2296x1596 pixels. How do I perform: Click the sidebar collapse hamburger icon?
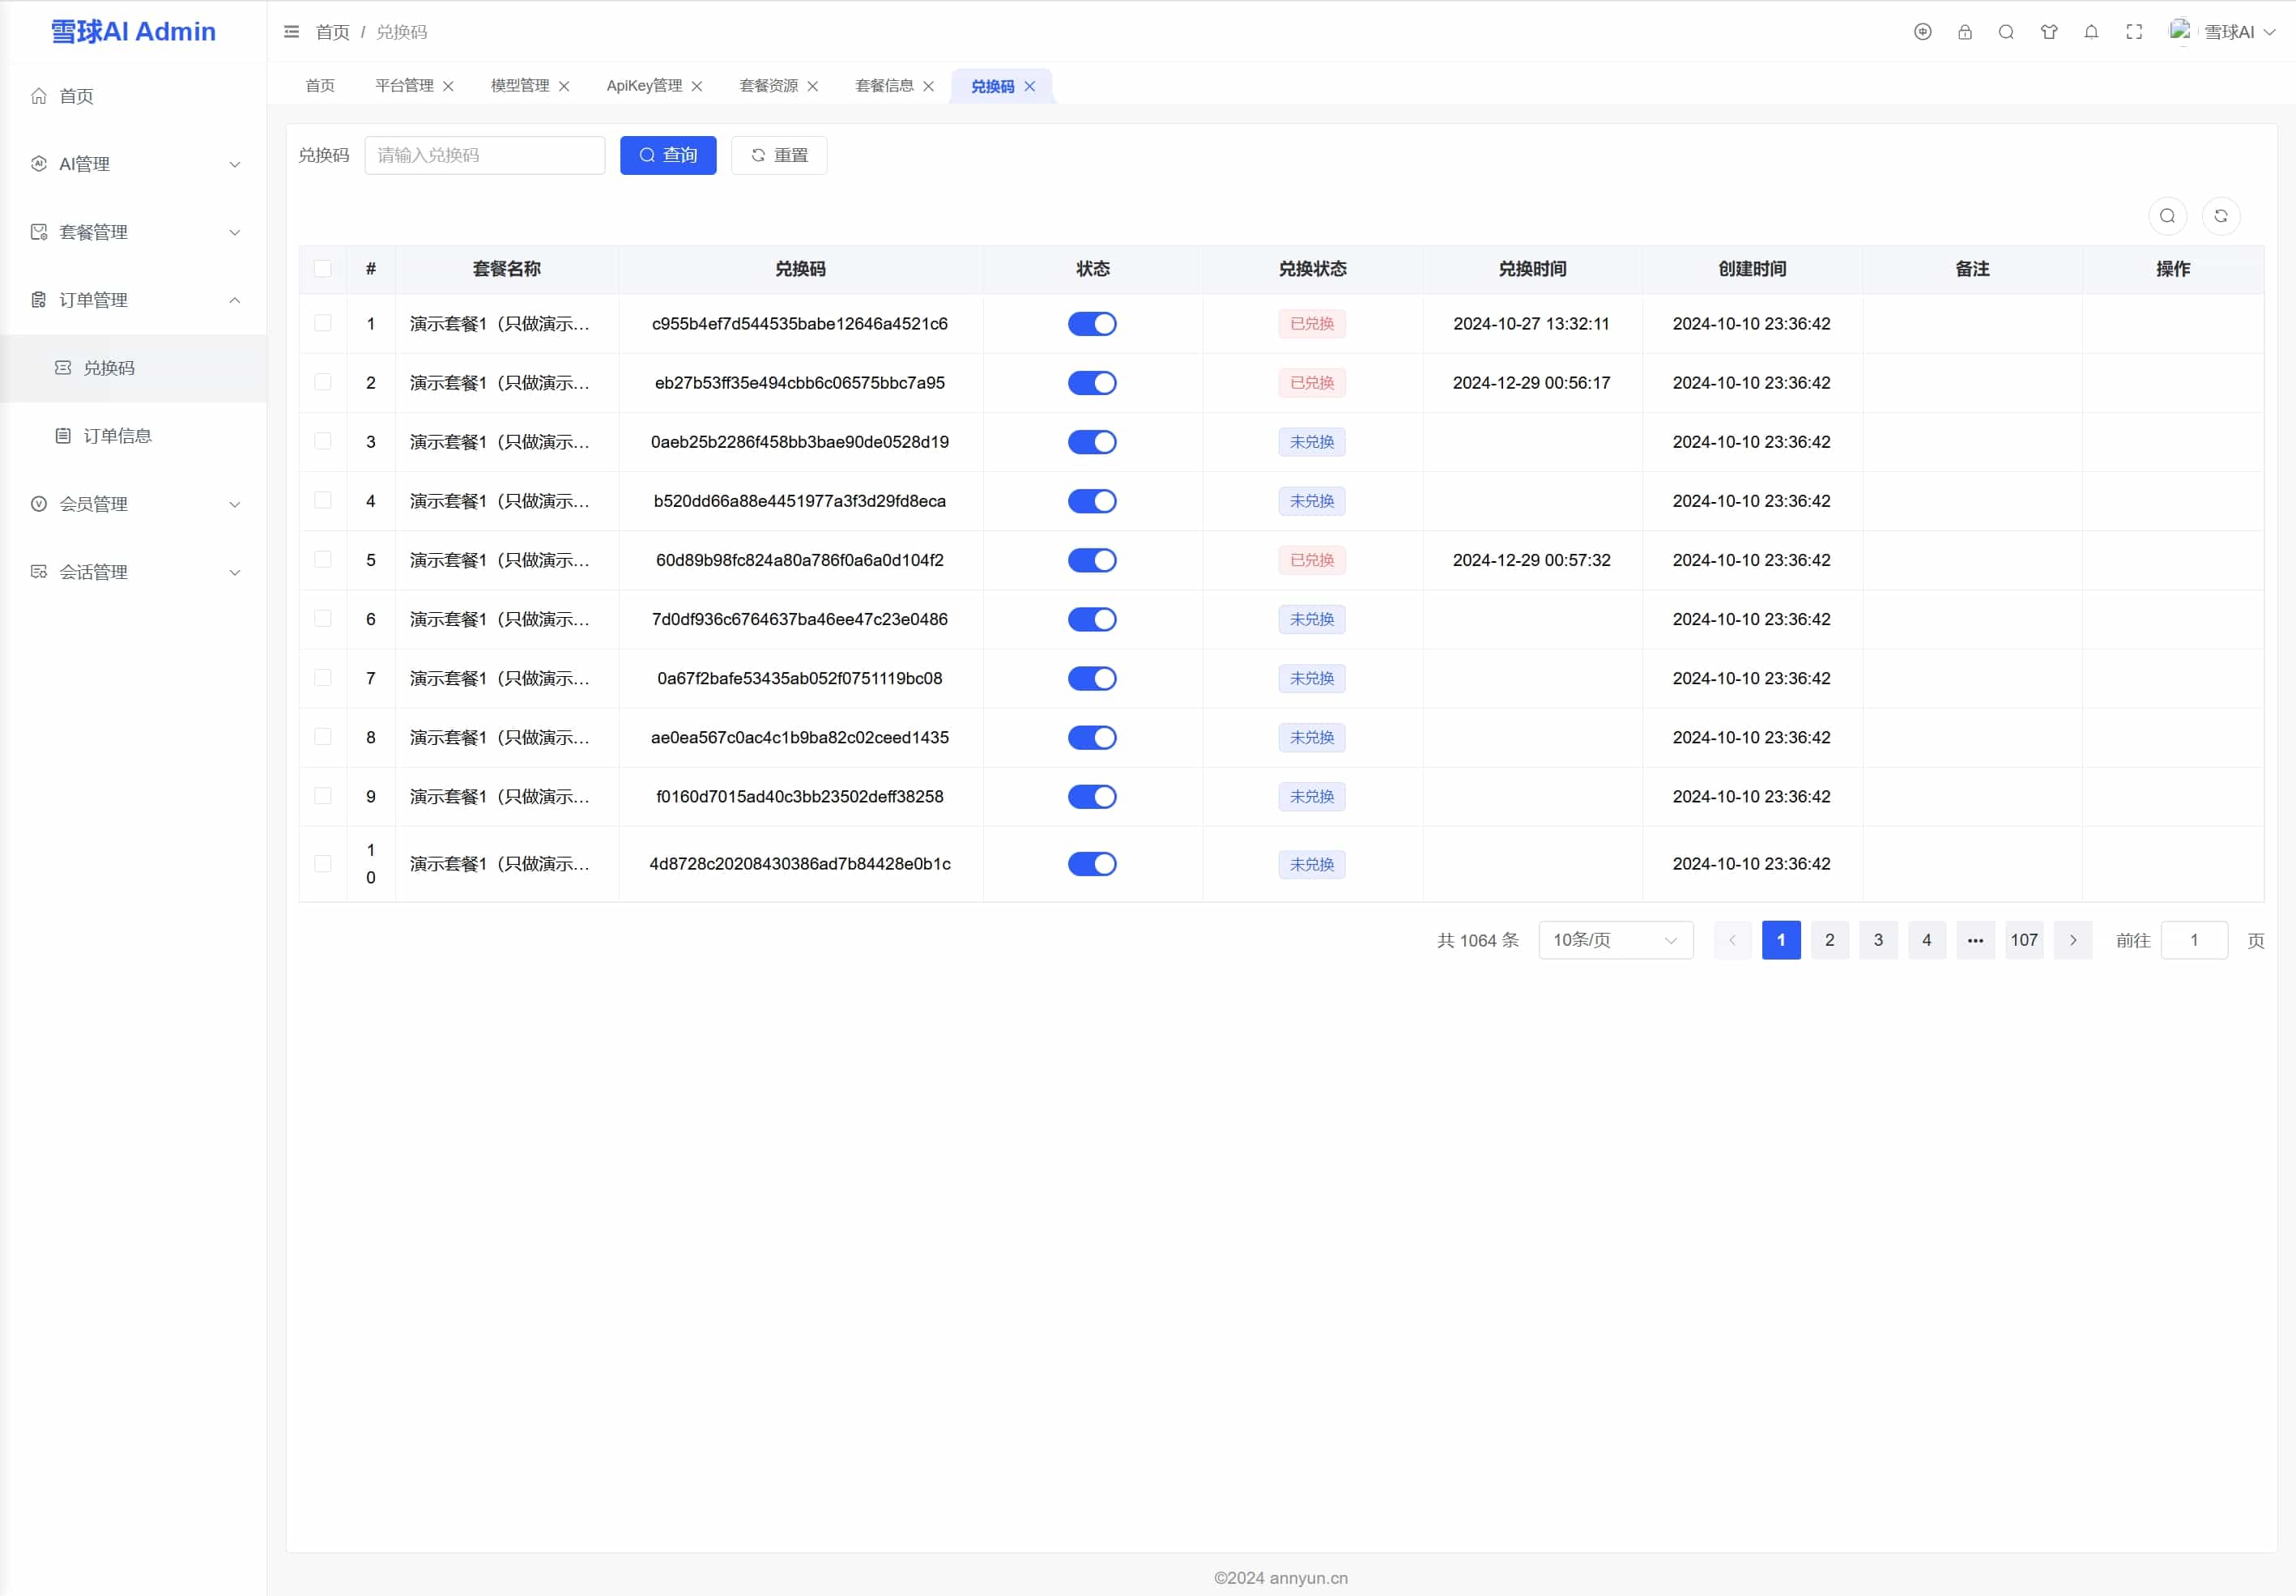pos(291,32)
